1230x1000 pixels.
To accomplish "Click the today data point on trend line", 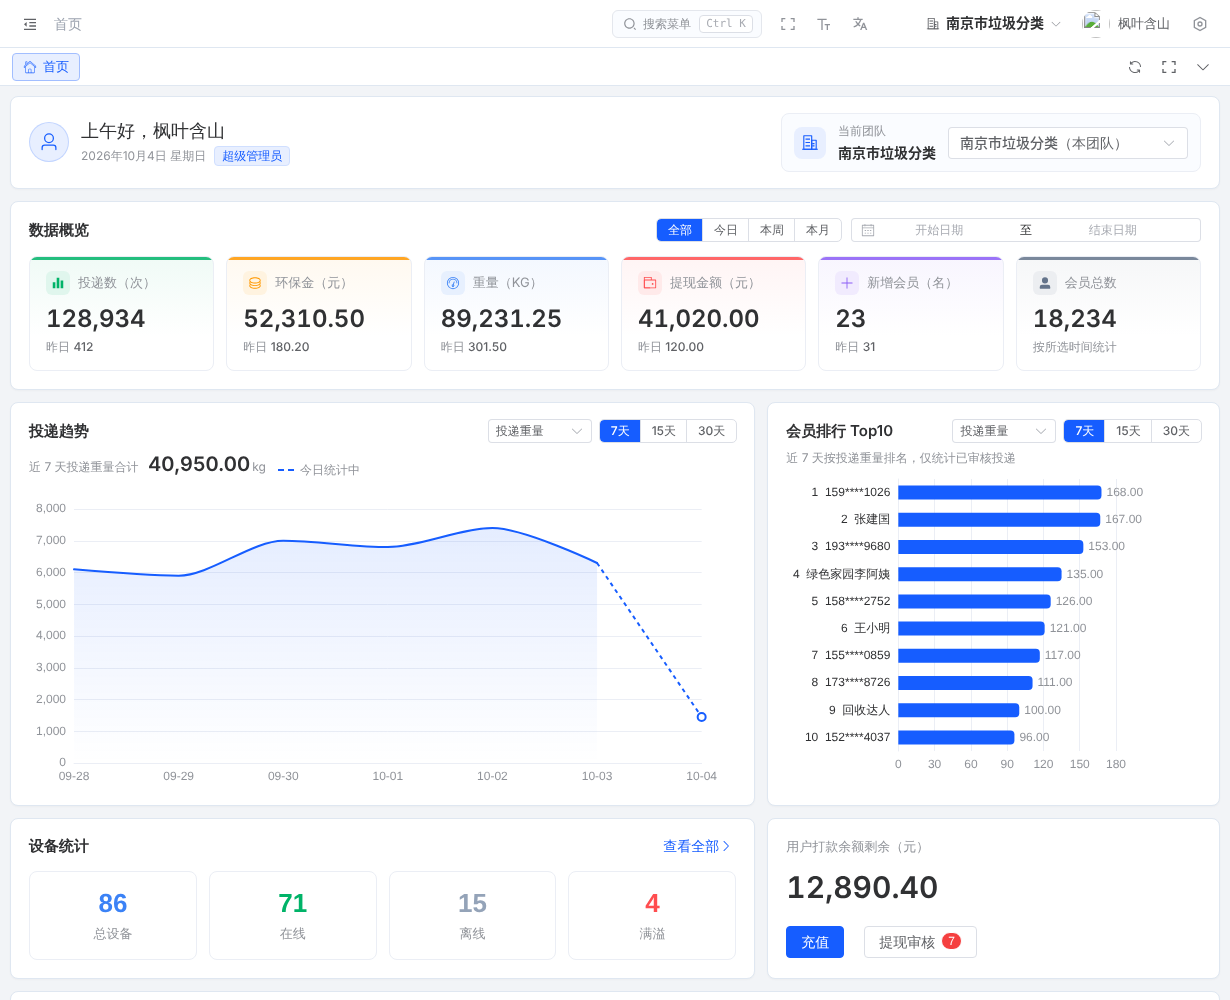I will (x=702, y=717).
